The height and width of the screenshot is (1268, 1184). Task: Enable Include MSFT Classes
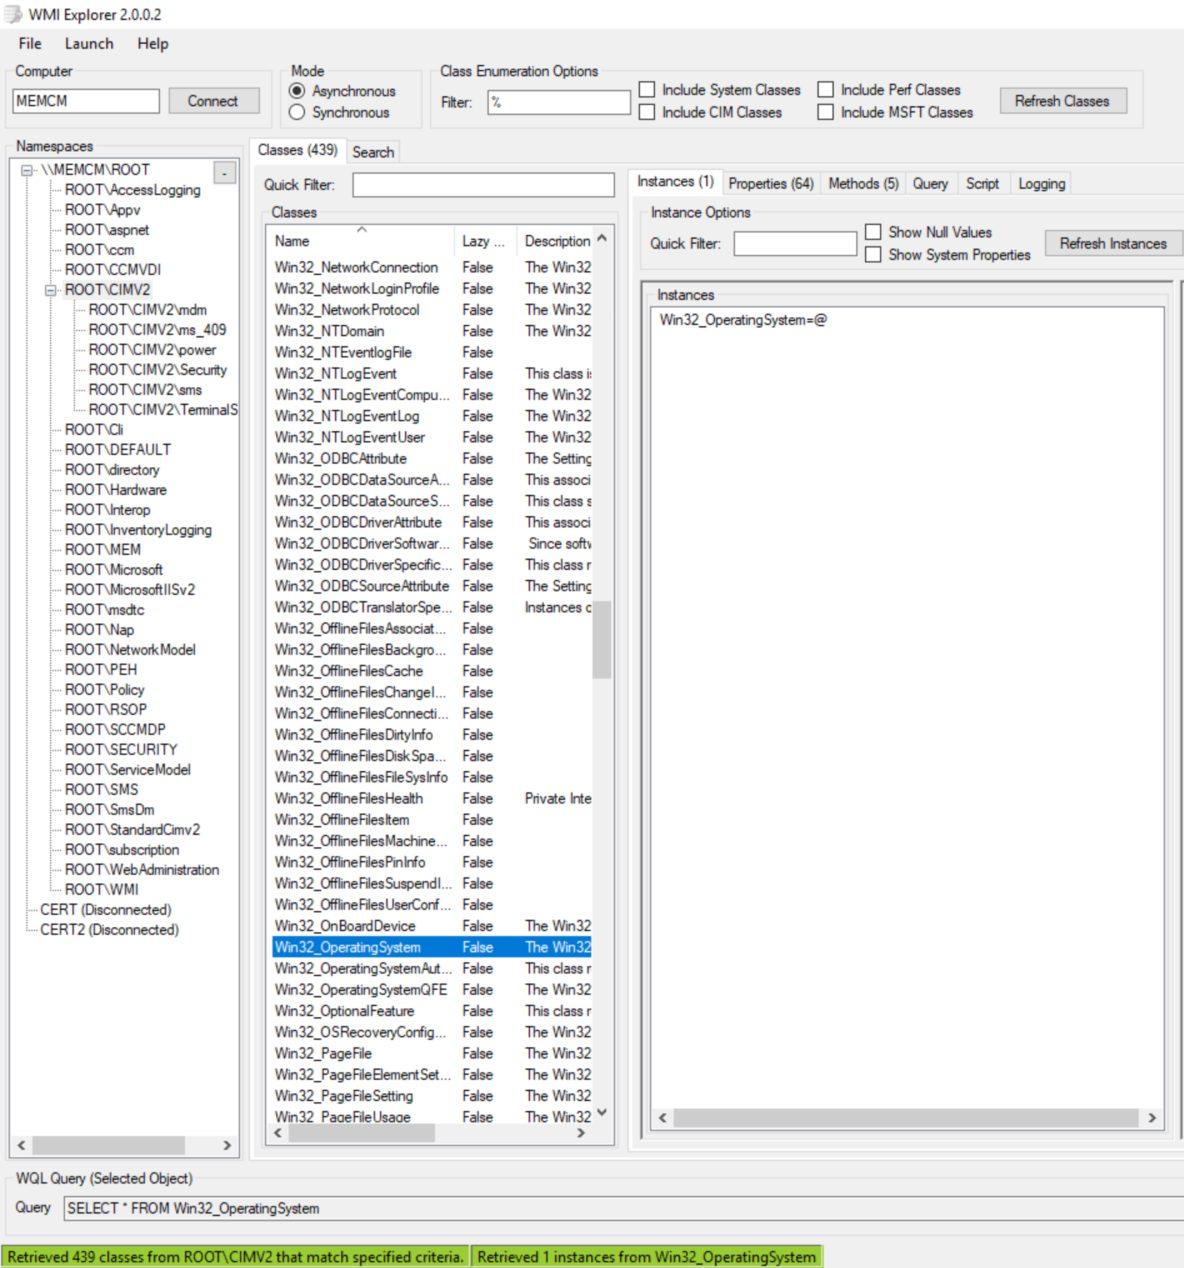click(826, 112)
